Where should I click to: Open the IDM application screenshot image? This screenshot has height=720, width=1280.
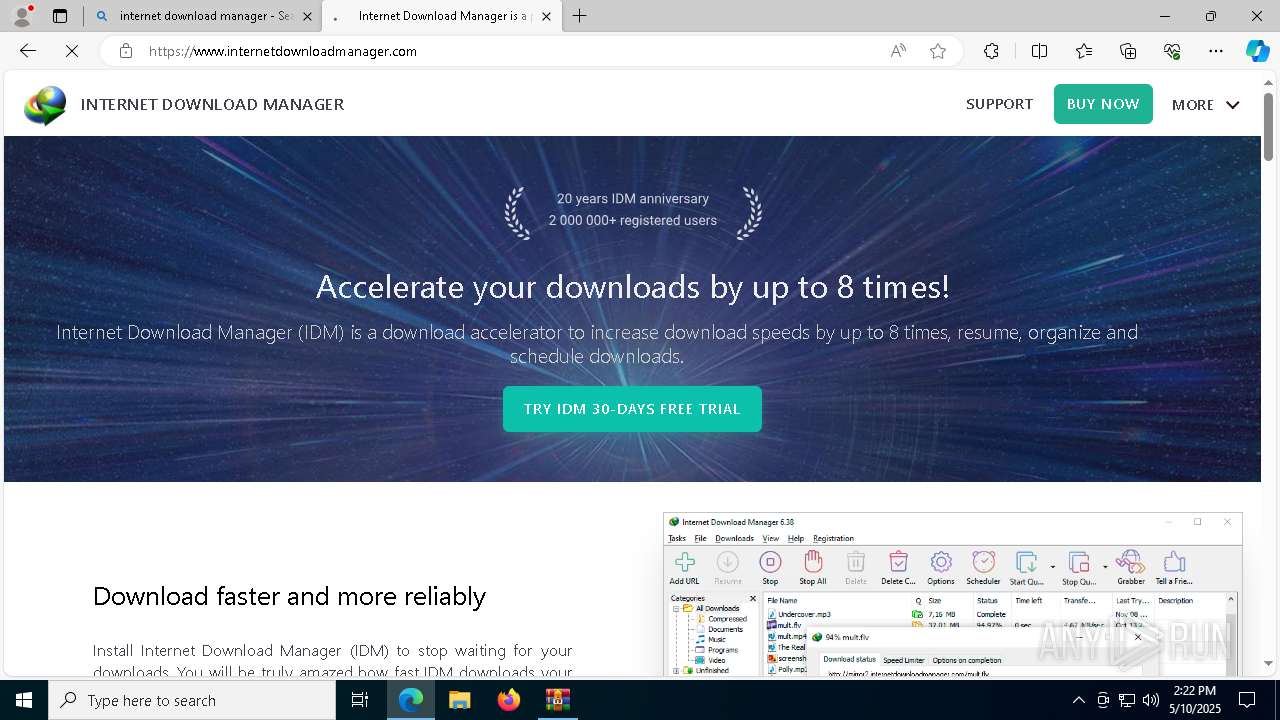952,594
